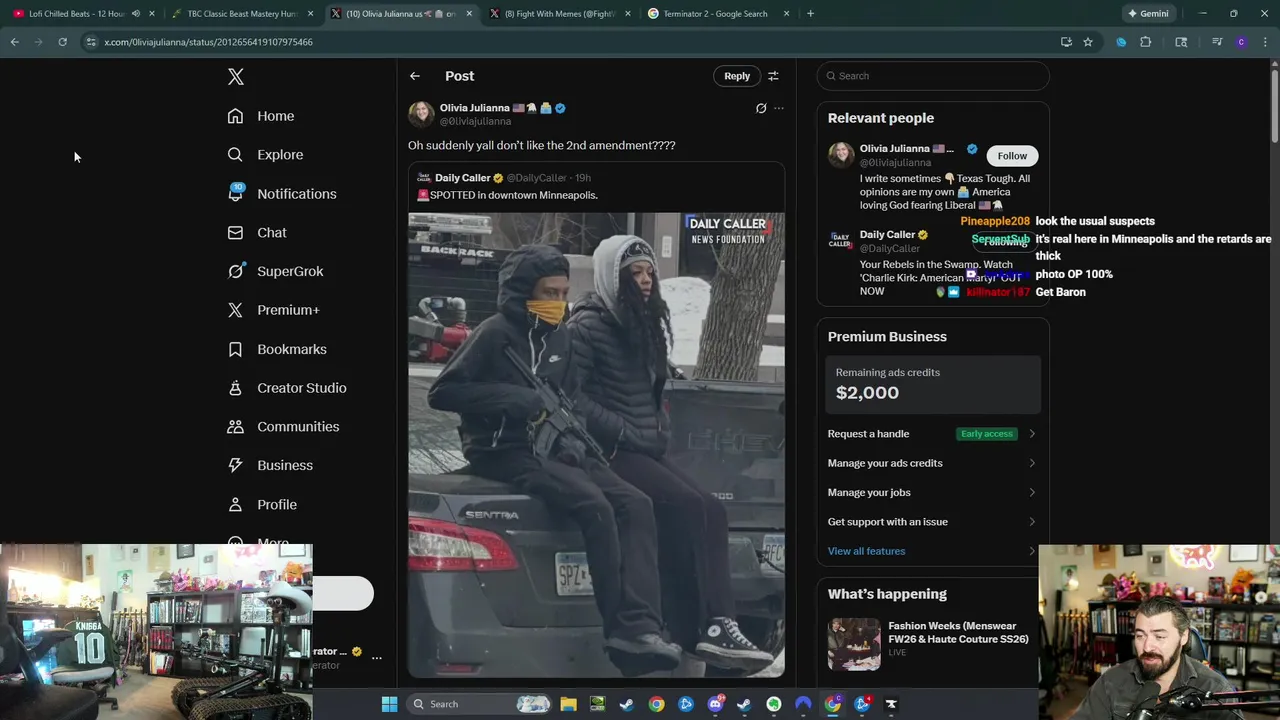Open Chrome media controls icon
This screenshot has height=720, width=1280.
tap(1217, 42)
